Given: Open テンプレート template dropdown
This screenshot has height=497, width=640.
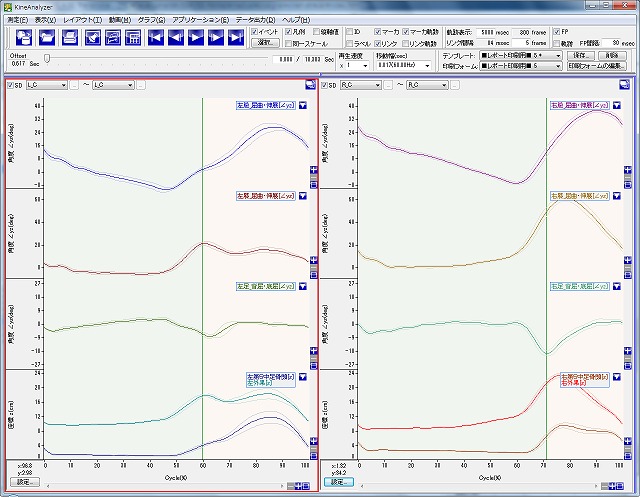Looking at the screenshot, I should (520, 55).
